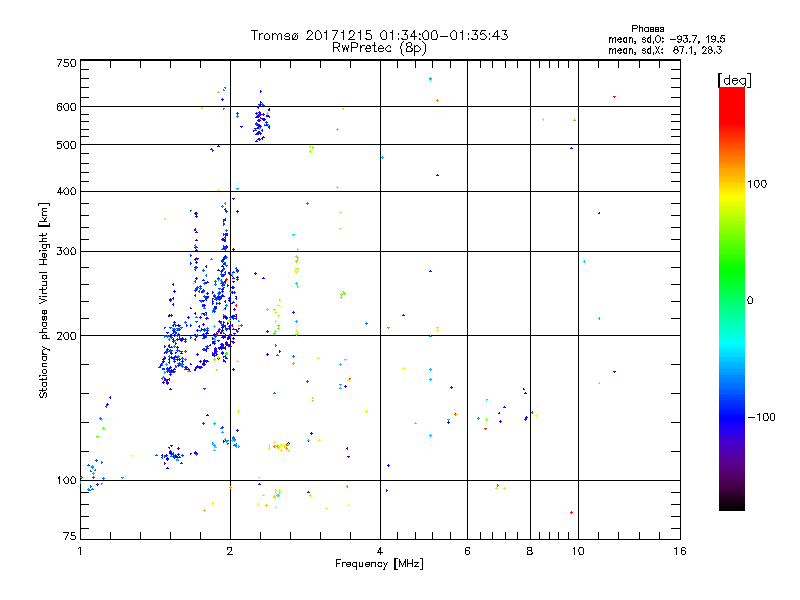Click the 'Phases' heading text

pos(647,29)
